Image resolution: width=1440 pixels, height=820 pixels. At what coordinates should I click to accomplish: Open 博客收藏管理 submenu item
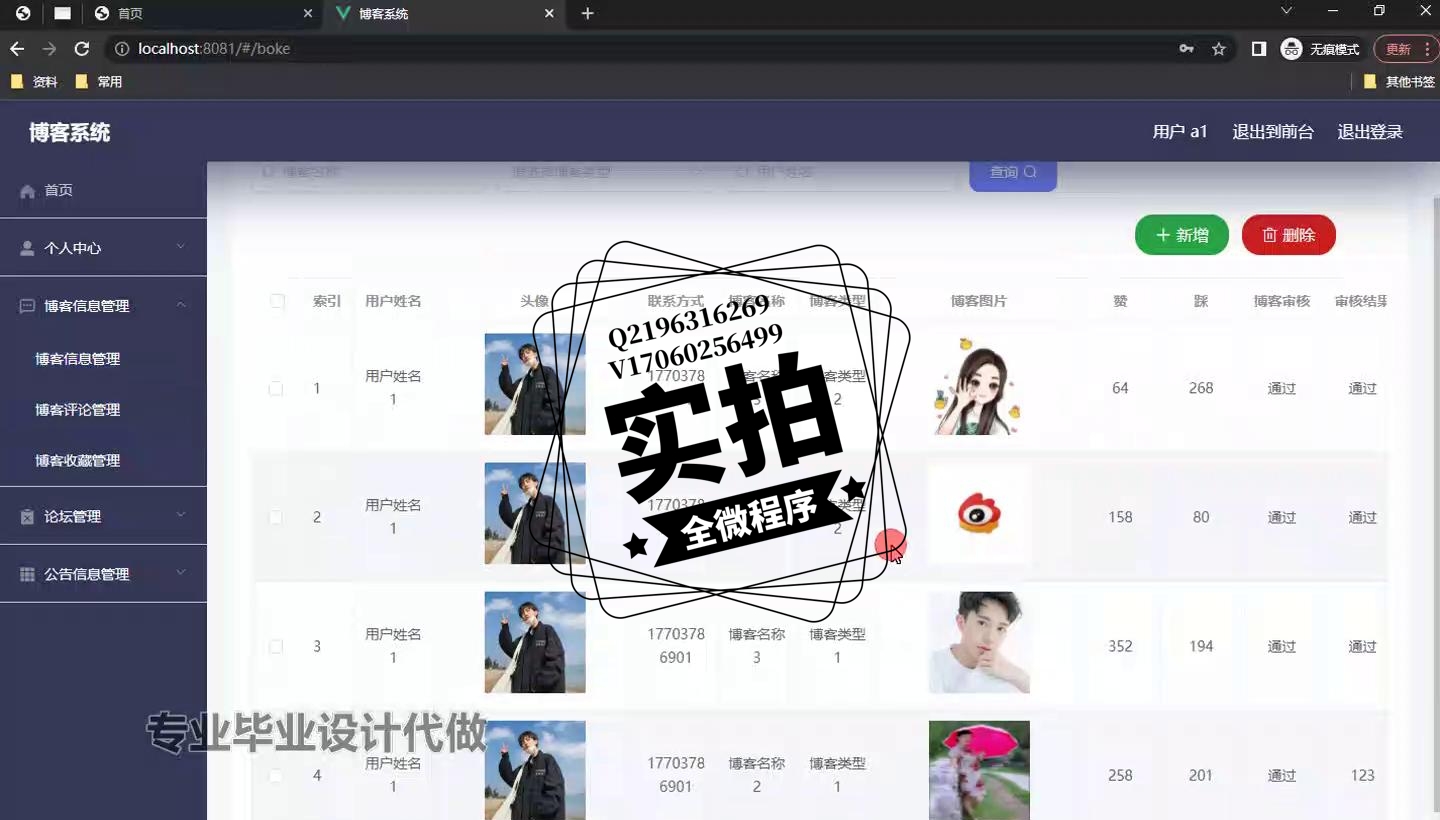(x=78, y=461)
